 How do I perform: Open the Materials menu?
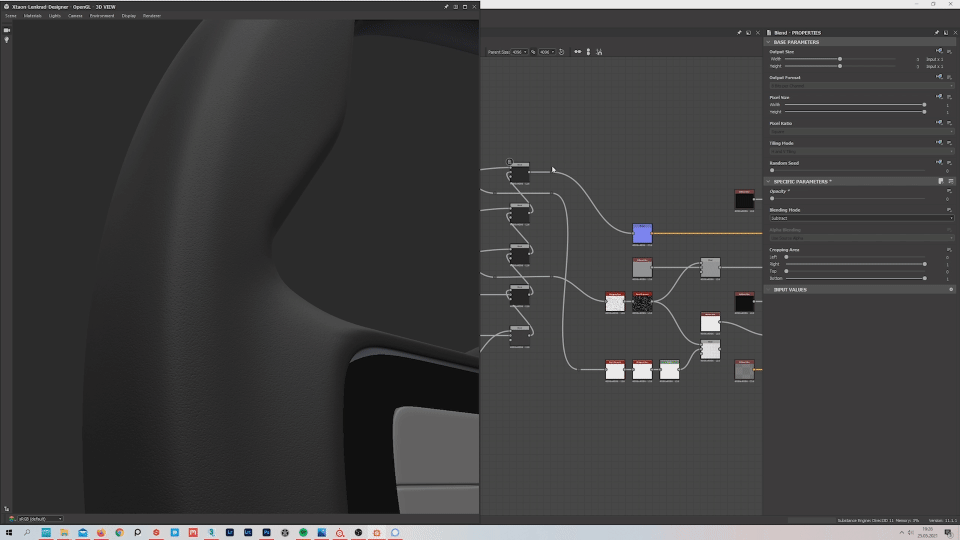(x=32, y=16)
